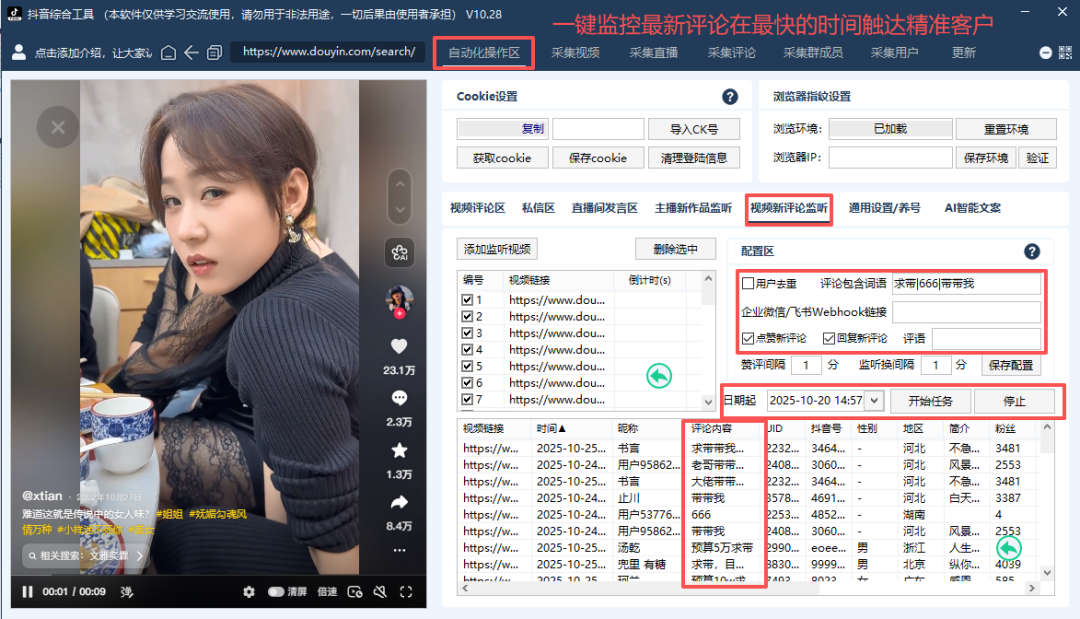This screenshot has width=1080, height=619.
Task: Open the 采集直播 tab
Action: point(654,53)
